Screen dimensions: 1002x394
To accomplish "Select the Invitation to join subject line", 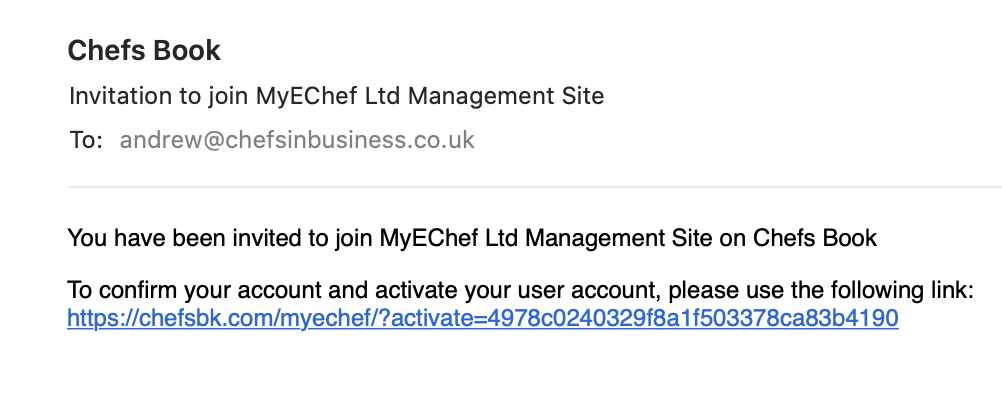I will coord(336,96).
